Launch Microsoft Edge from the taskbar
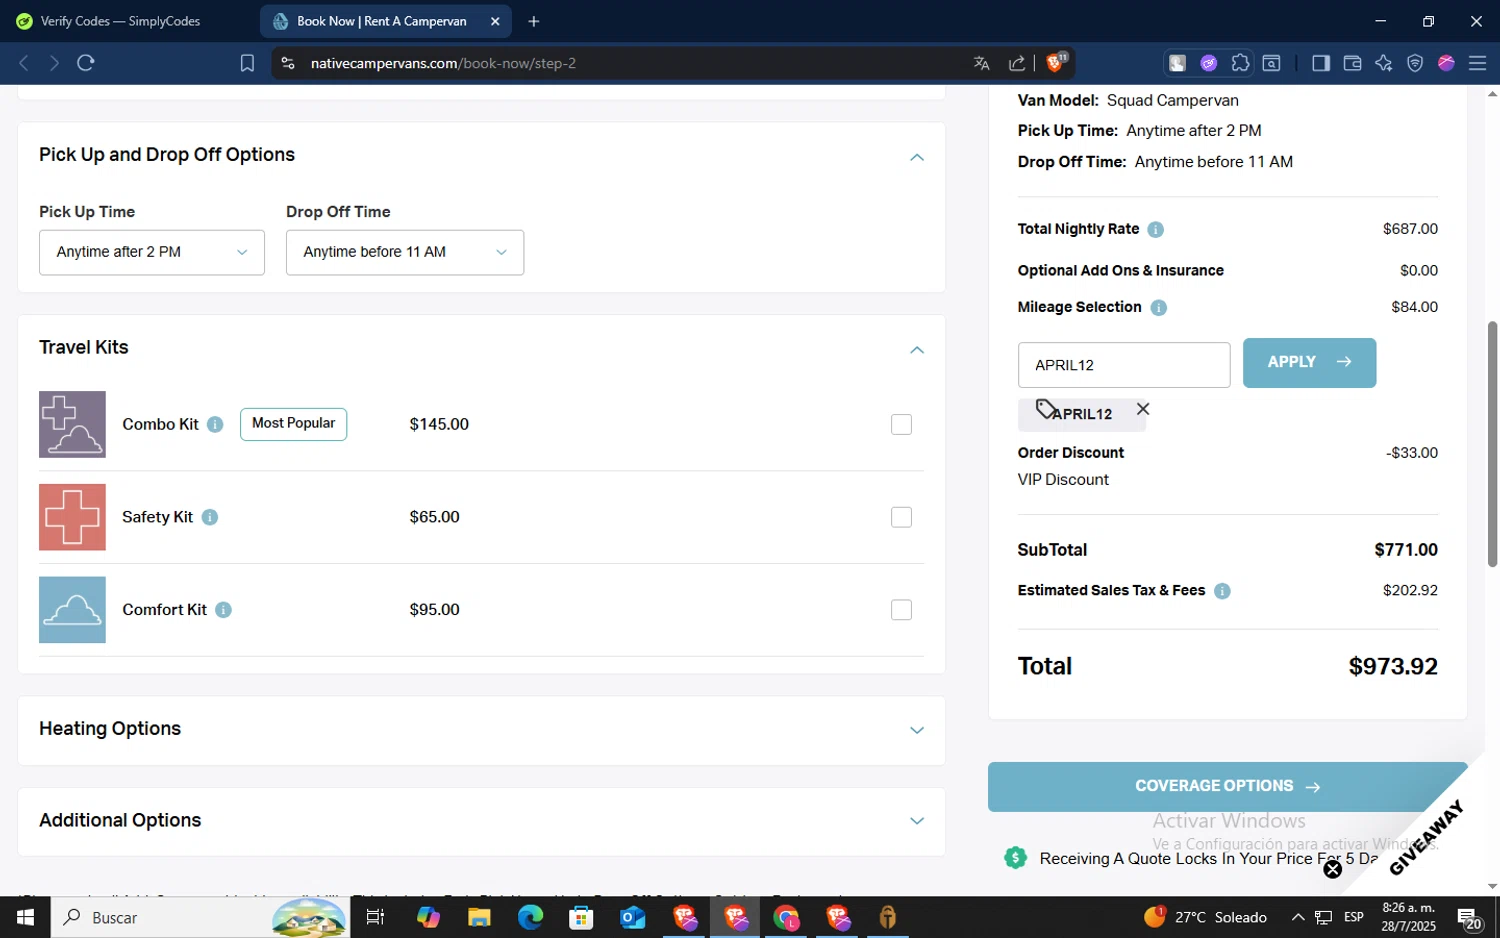Screen dimensions: 1500x938 click(x=530, y=917)
